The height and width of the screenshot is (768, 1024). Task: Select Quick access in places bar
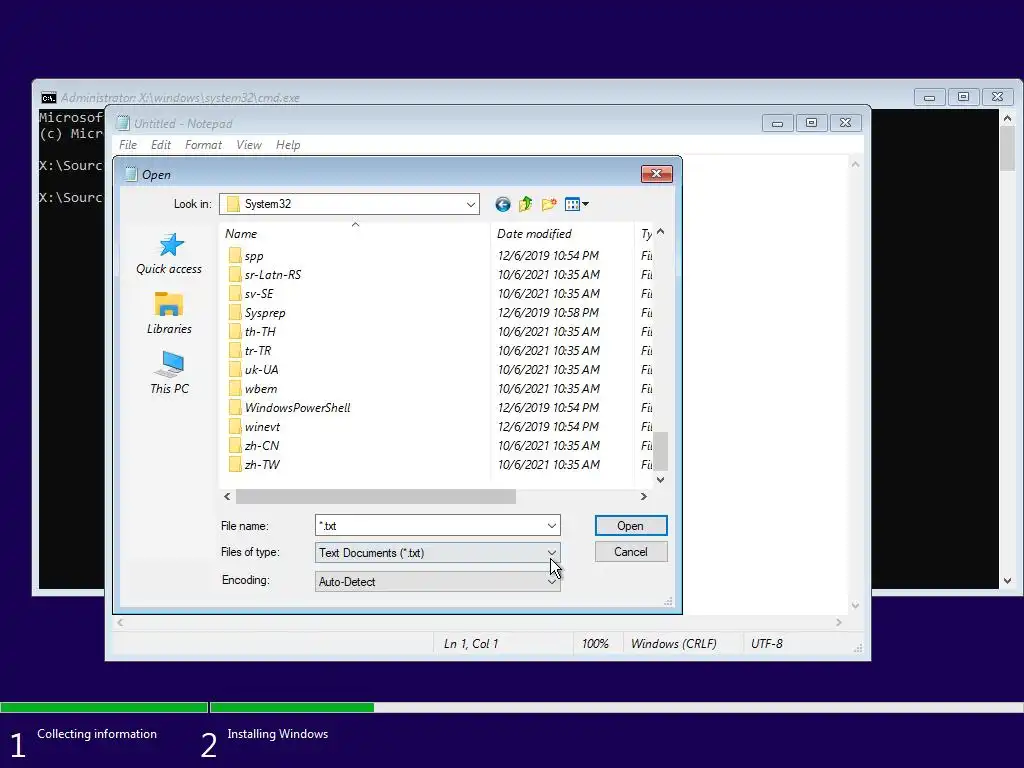[169, 253]
